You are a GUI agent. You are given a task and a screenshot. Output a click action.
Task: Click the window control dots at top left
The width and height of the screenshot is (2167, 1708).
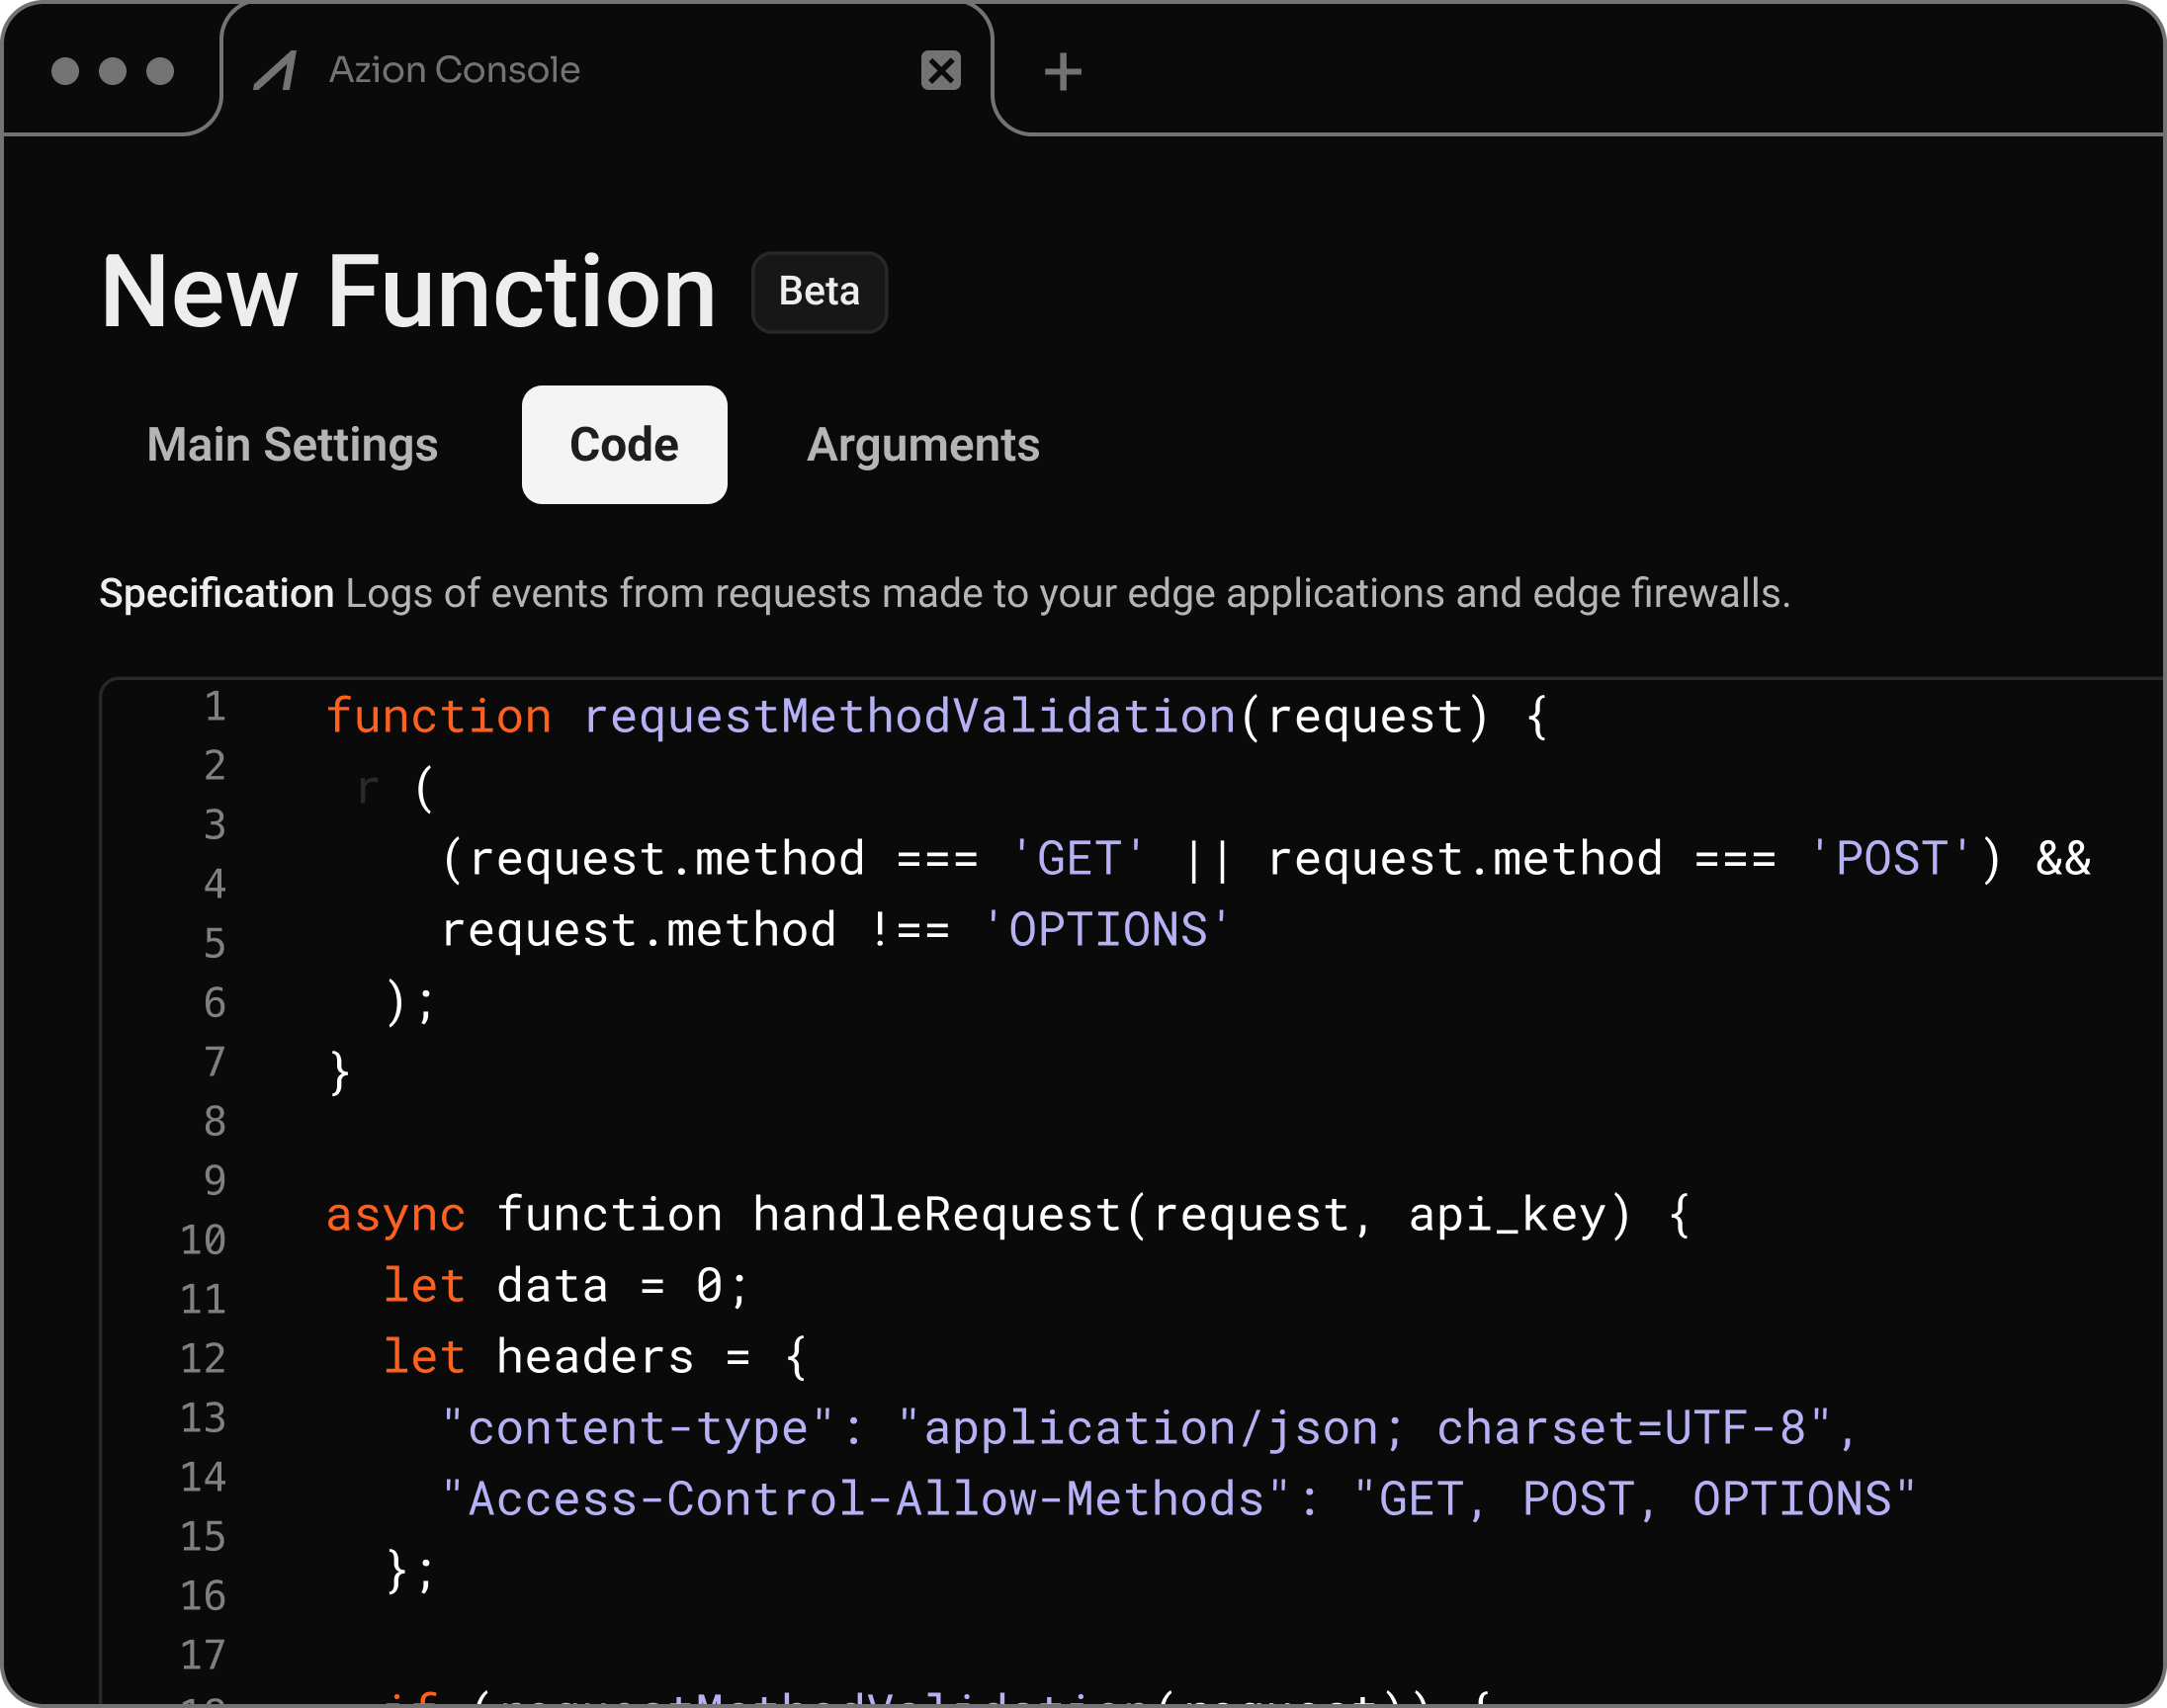click(x=111, y=70)
